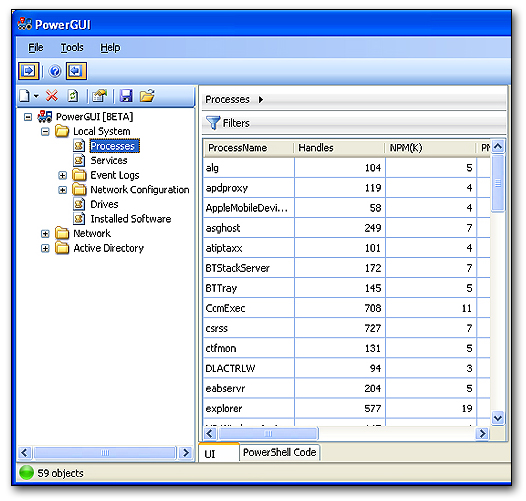Select Processes in the tree
Viewport: 526px width, 501px height.
point(114,146)
